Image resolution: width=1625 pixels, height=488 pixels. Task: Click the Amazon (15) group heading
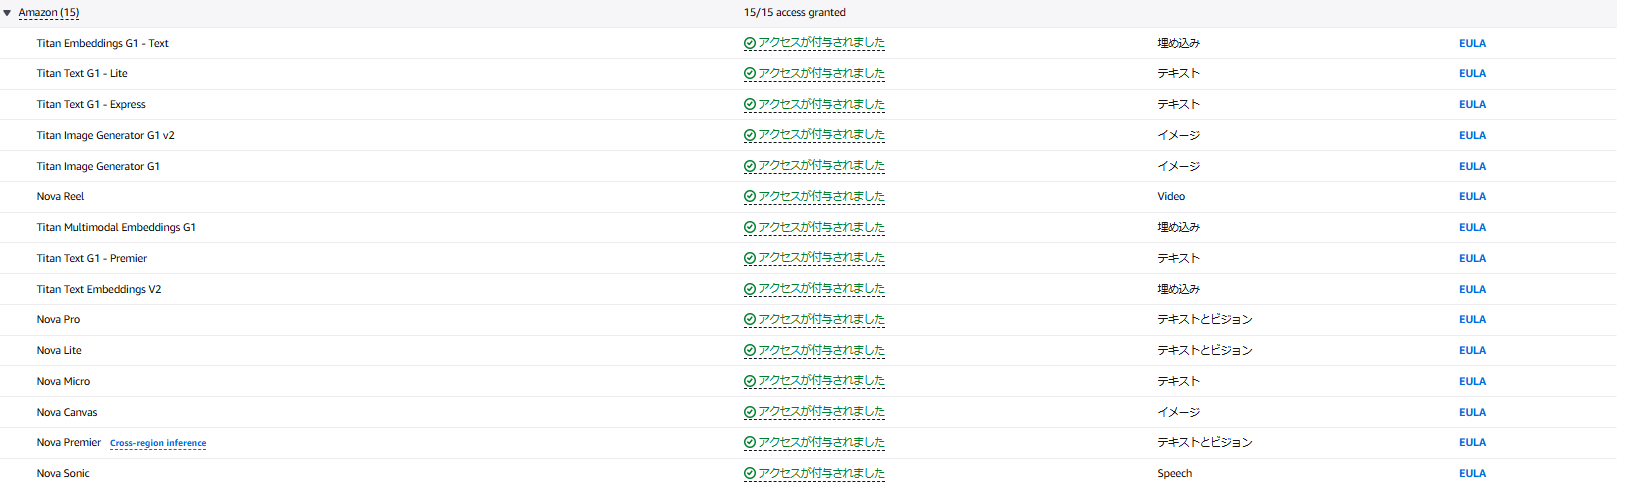pos(49,13)
